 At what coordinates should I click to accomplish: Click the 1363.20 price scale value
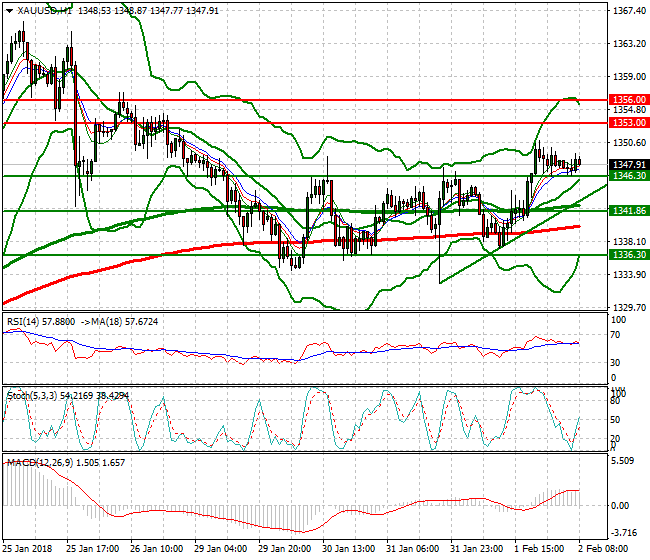pos(629,44)
